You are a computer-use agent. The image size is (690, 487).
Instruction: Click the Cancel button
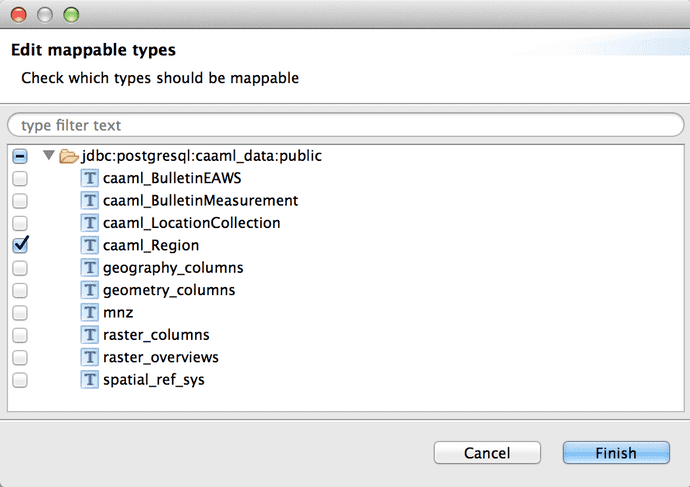pyautogui.click(x=487, y=453)
